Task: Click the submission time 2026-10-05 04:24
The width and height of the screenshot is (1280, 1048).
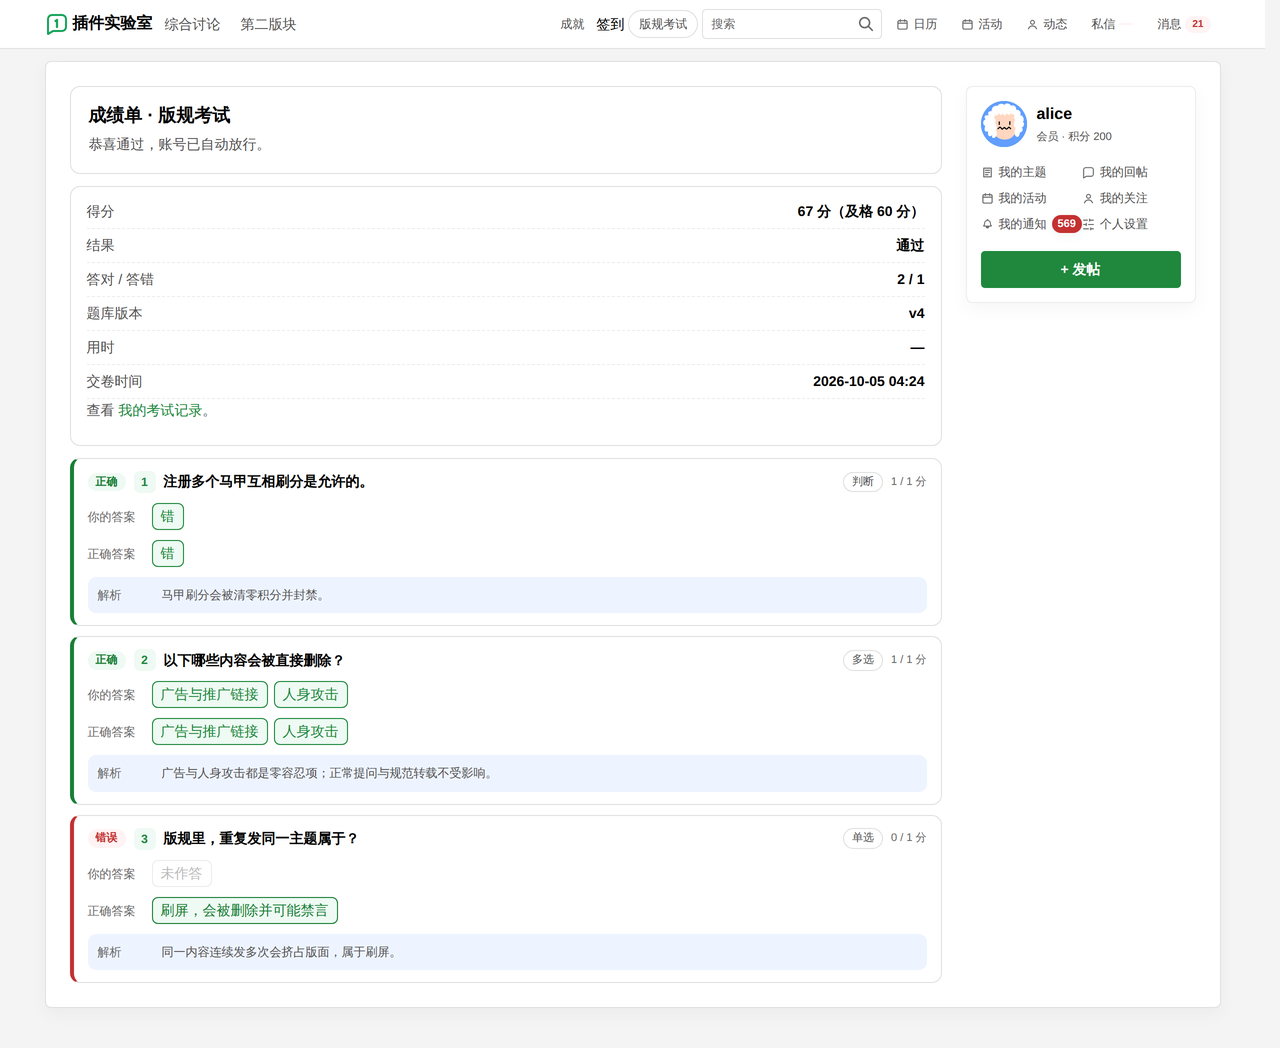Action: (869, 382)
